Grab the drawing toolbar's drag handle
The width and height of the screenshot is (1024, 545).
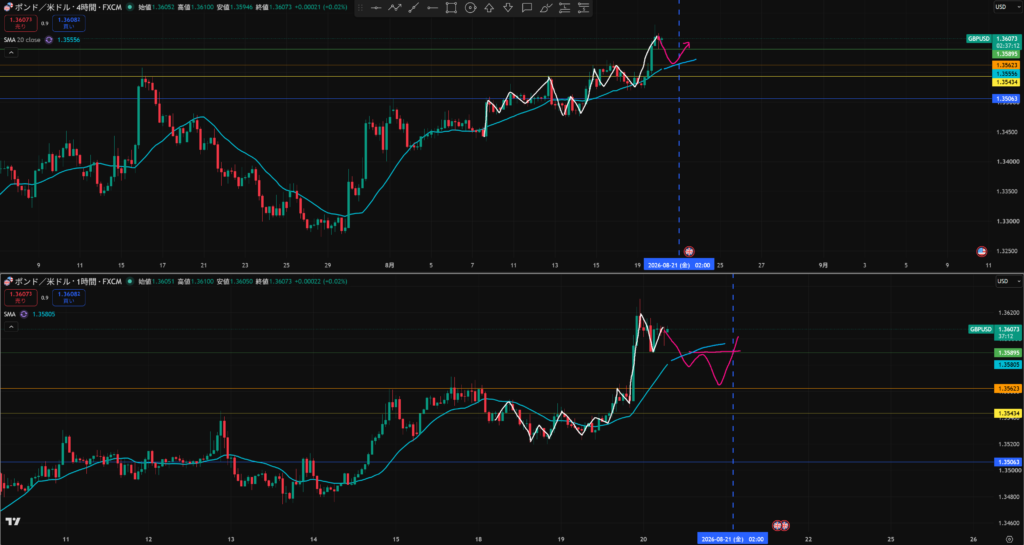(x=360, y=8)
